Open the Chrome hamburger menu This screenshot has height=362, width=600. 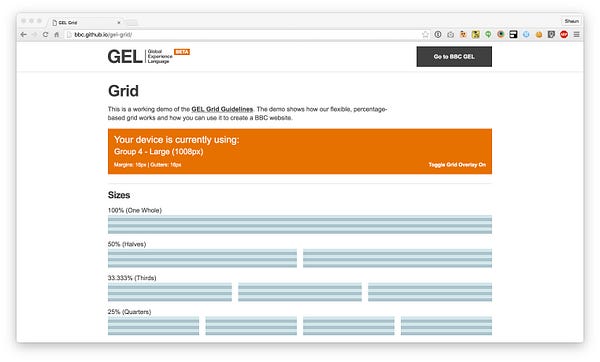576,34
